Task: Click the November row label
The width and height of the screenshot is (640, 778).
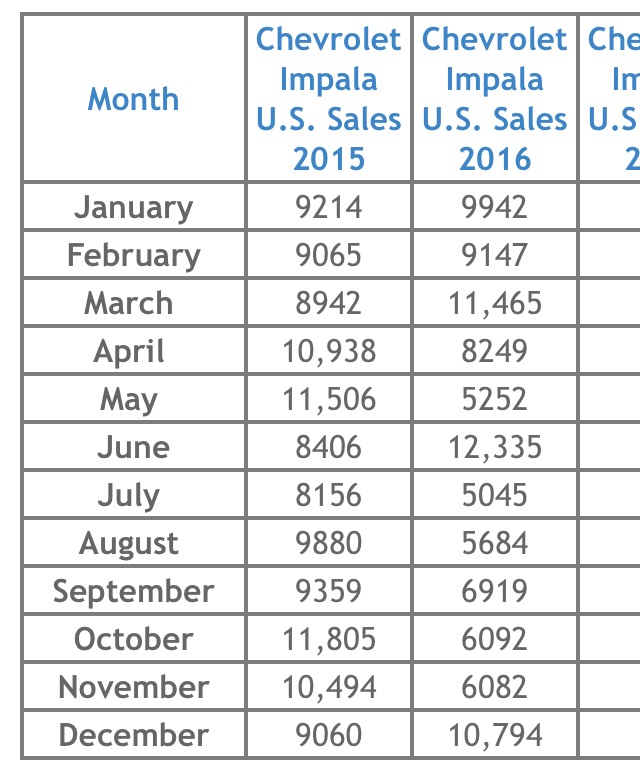Action: point(134,687)
